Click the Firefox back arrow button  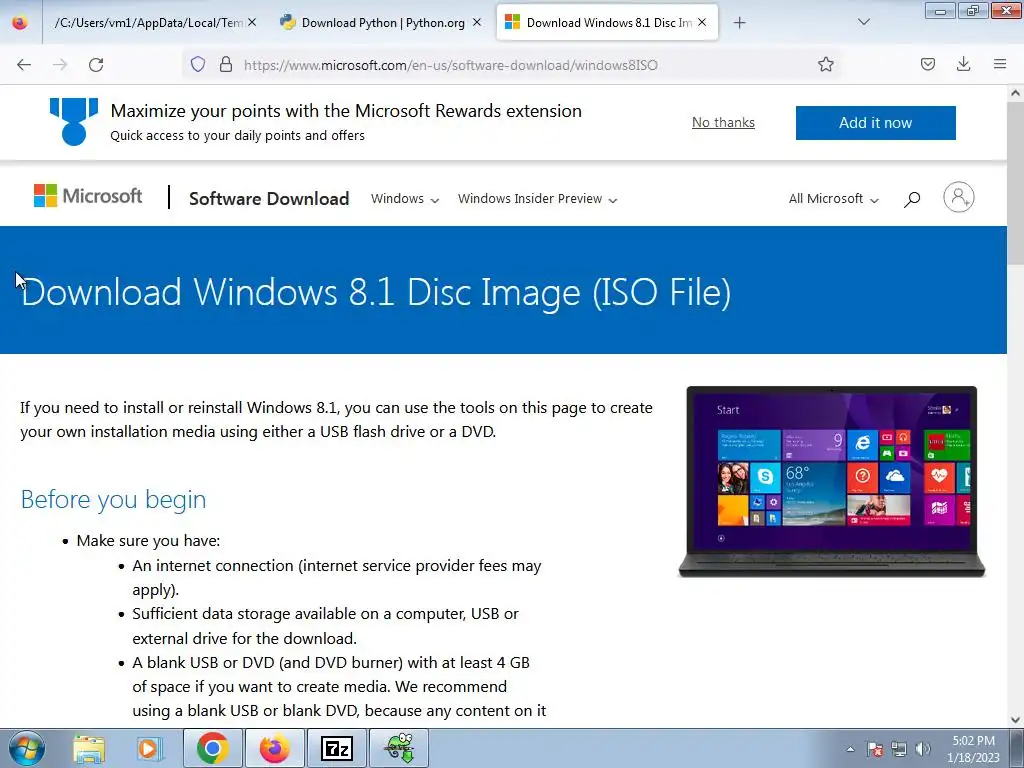(24, 65)
